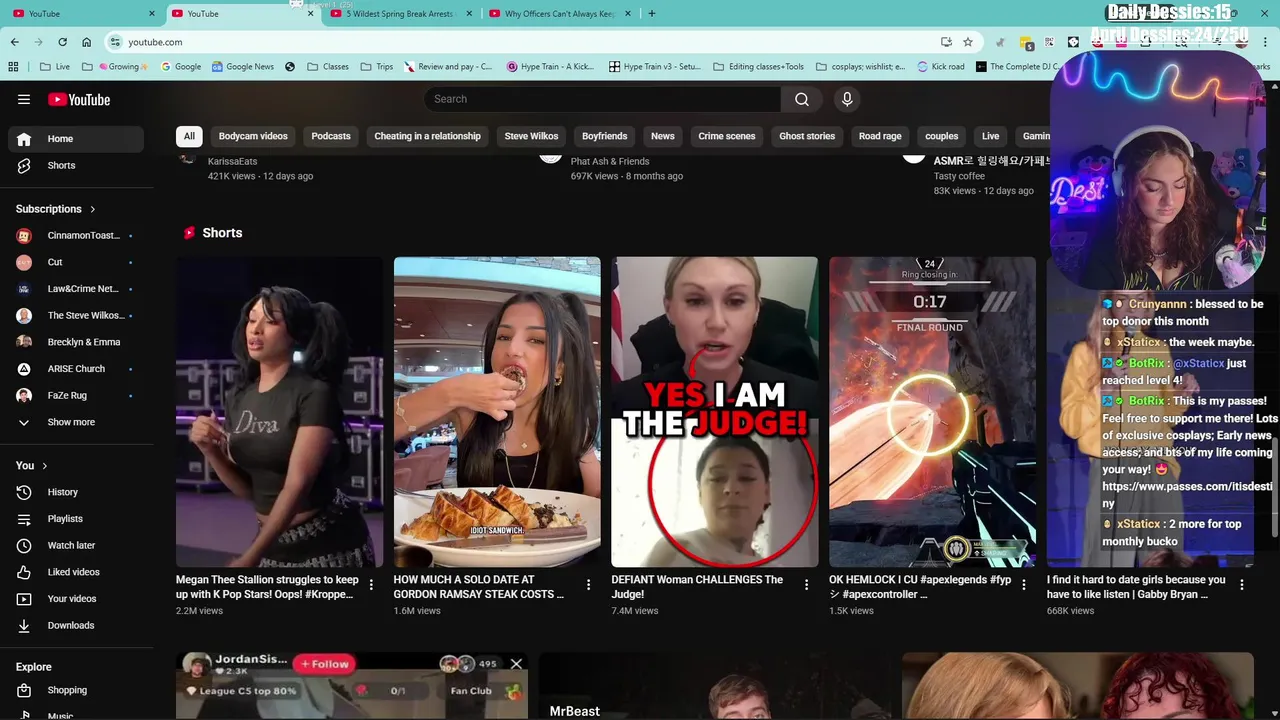Open the Classes bookmark folder
Image resolution: width=1280 pixels, height=720 pixels.
pos(328,67)
